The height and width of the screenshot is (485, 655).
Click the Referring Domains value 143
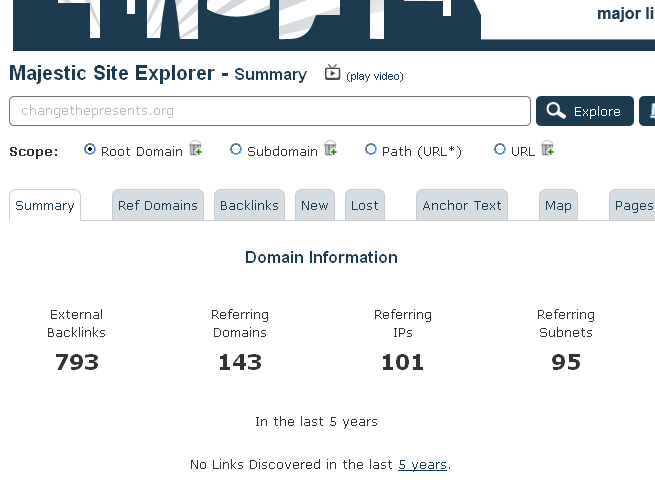[x=240, y=362]
